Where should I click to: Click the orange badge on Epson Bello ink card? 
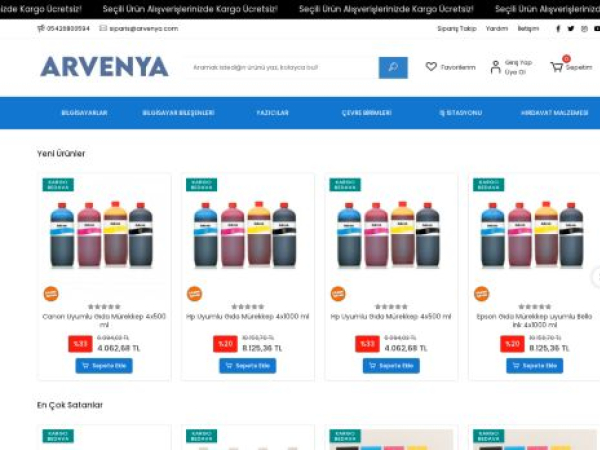pos(481,294)
